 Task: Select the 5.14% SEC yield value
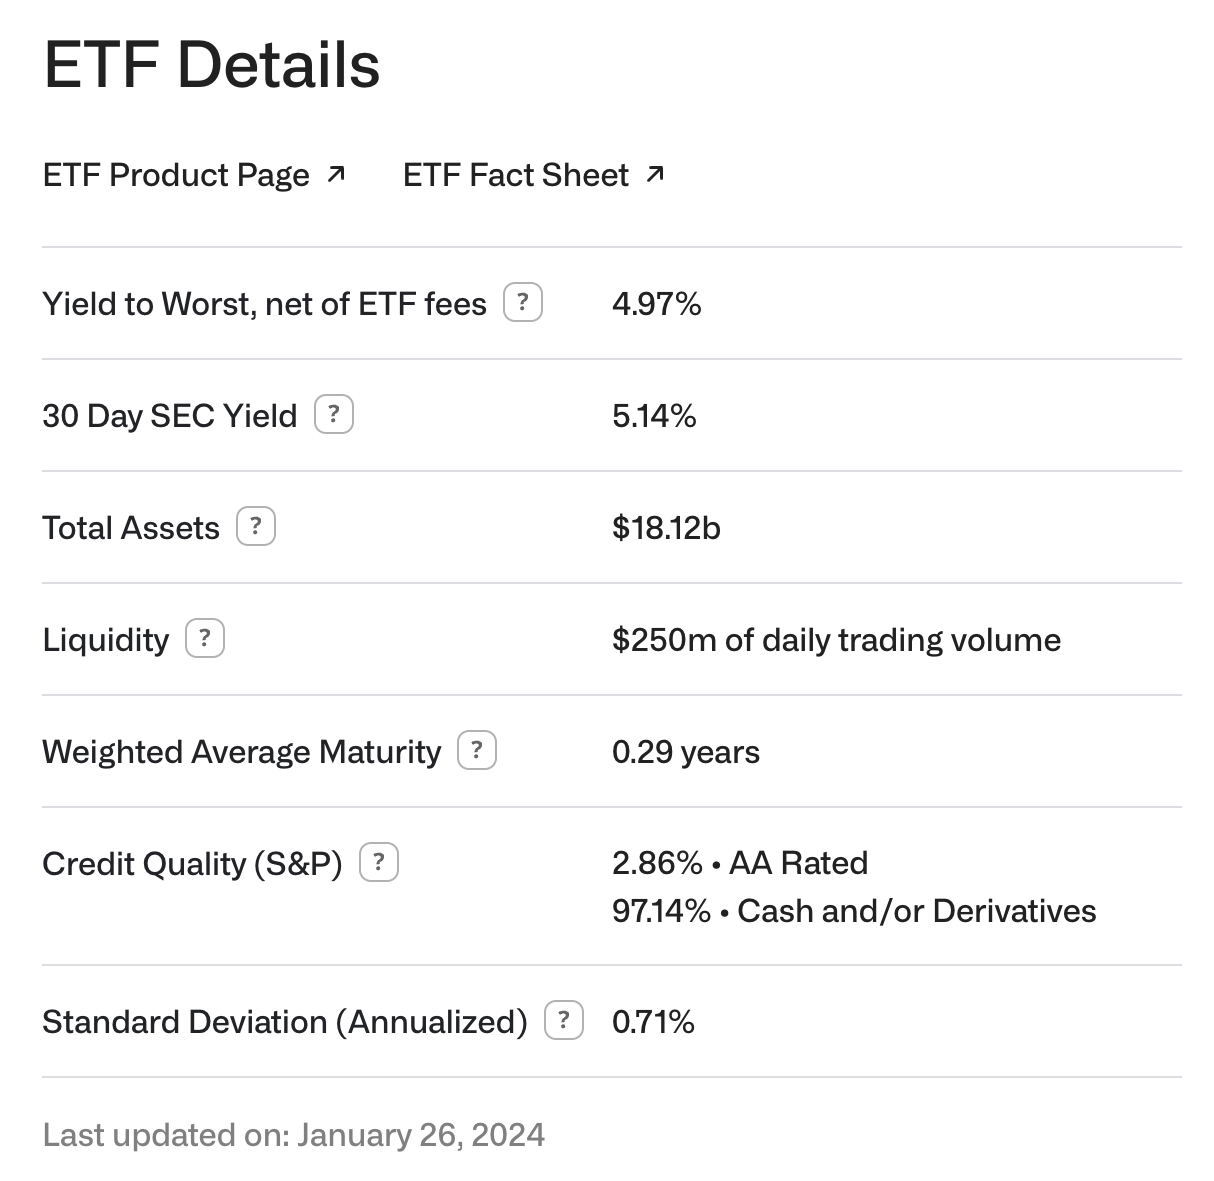[654, 415]
